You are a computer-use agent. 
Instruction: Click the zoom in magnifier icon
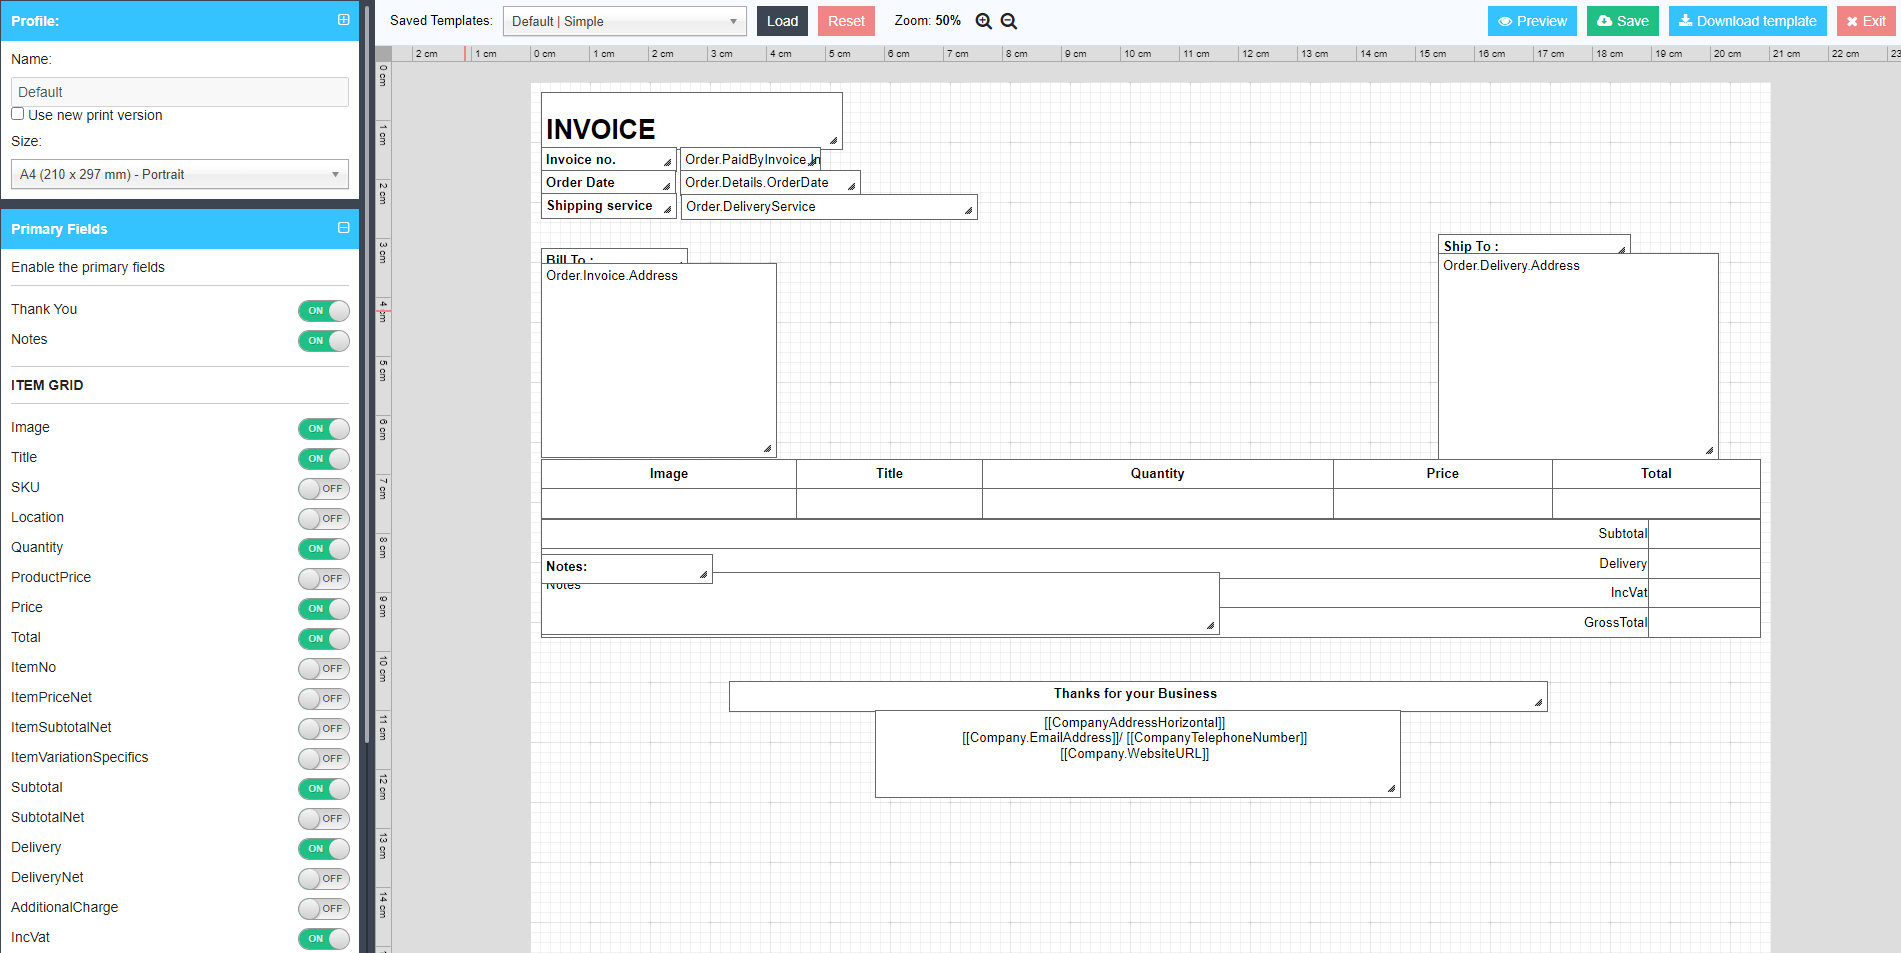984,21
